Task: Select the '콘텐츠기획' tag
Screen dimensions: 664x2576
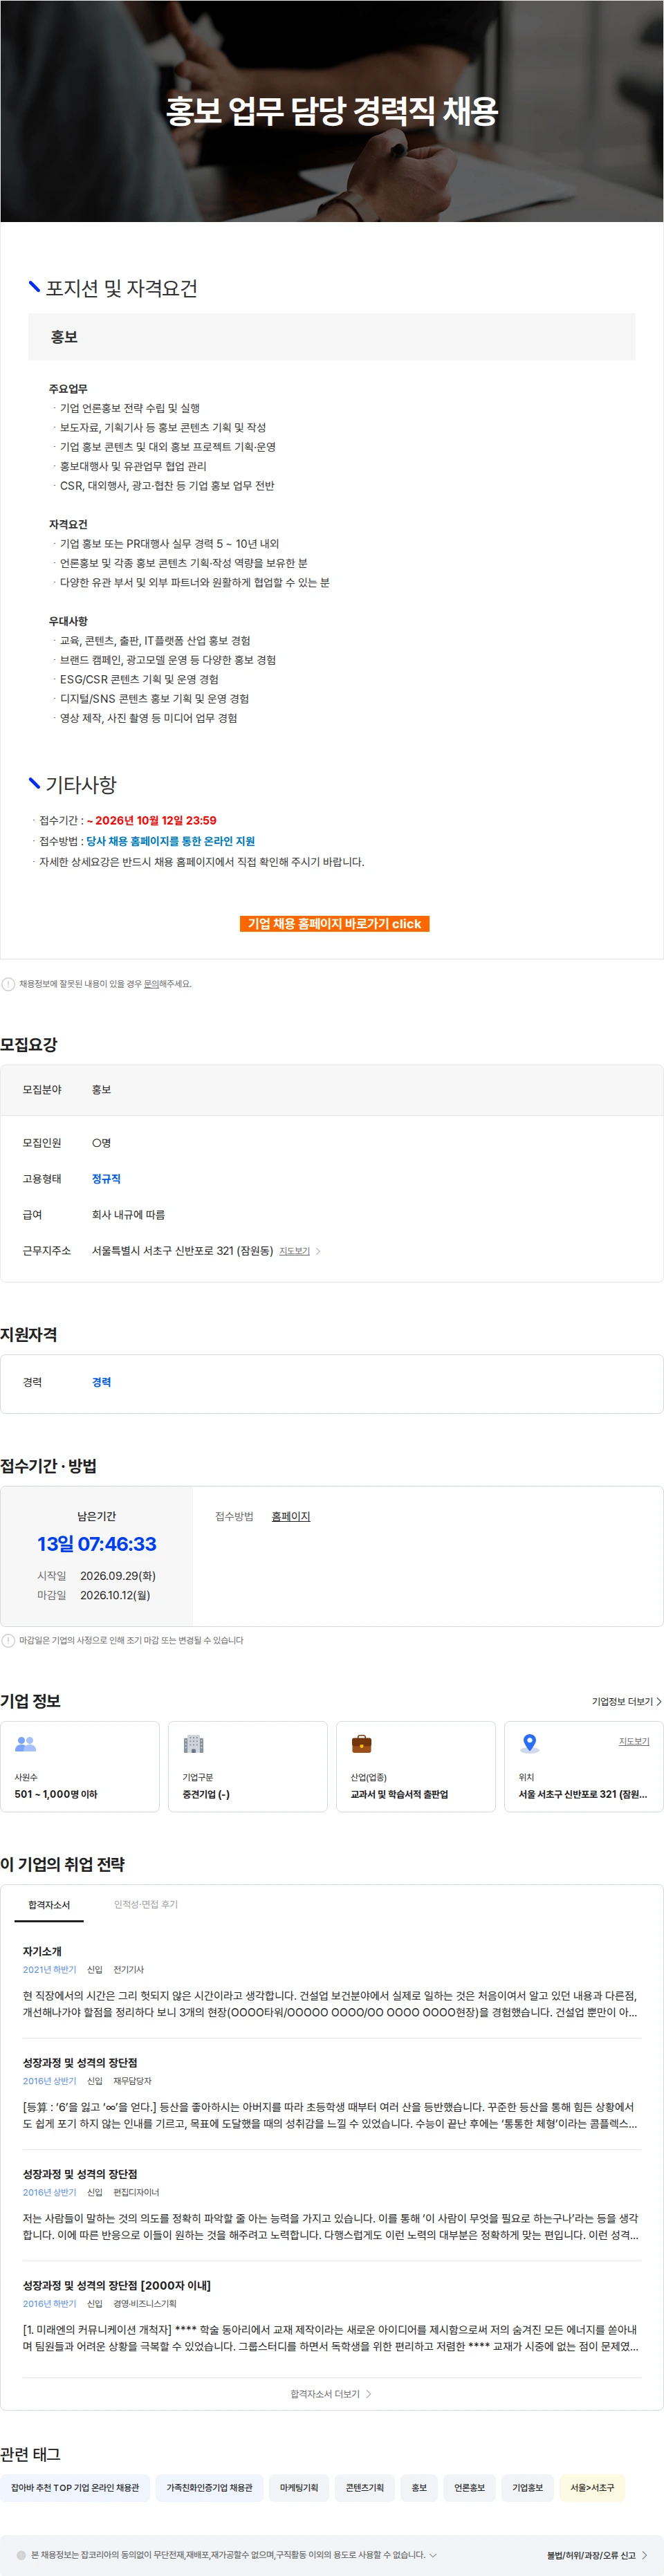Action: 365,2487
